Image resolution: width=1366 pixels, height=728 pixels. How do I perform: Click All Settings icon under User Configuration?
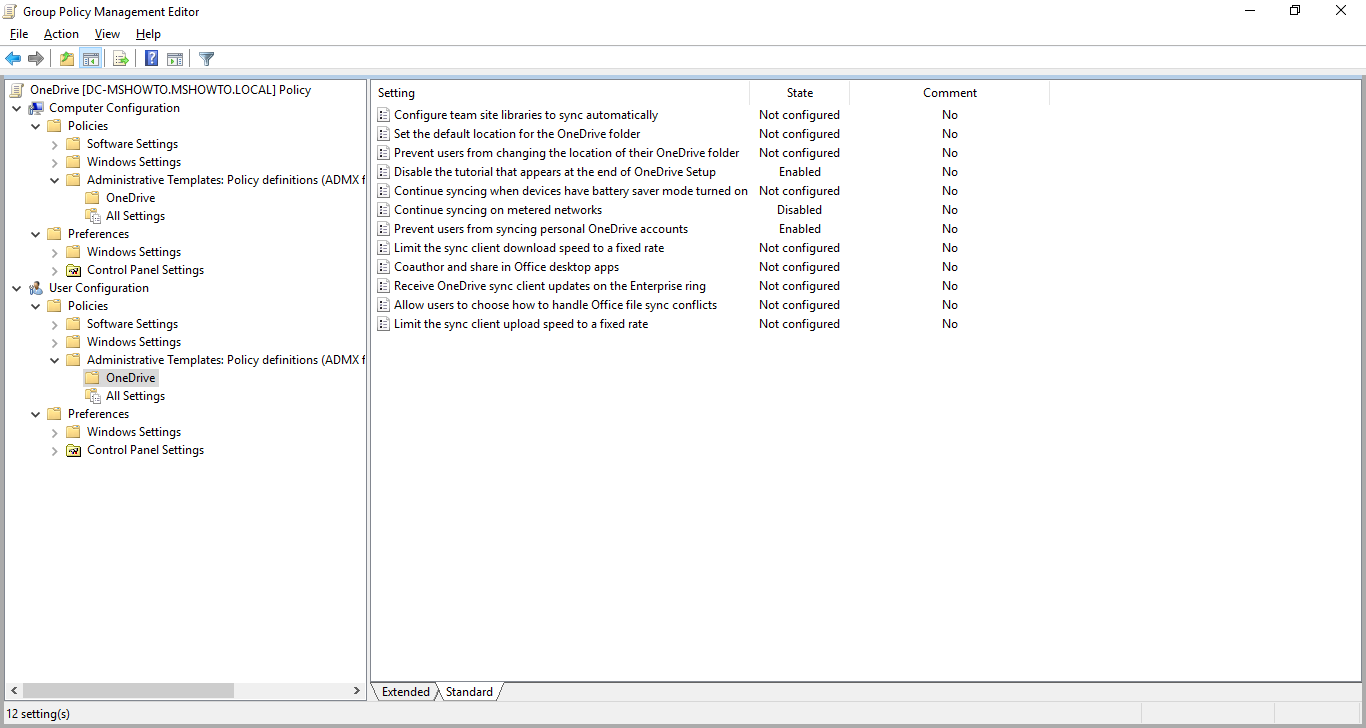click(92, 396)
